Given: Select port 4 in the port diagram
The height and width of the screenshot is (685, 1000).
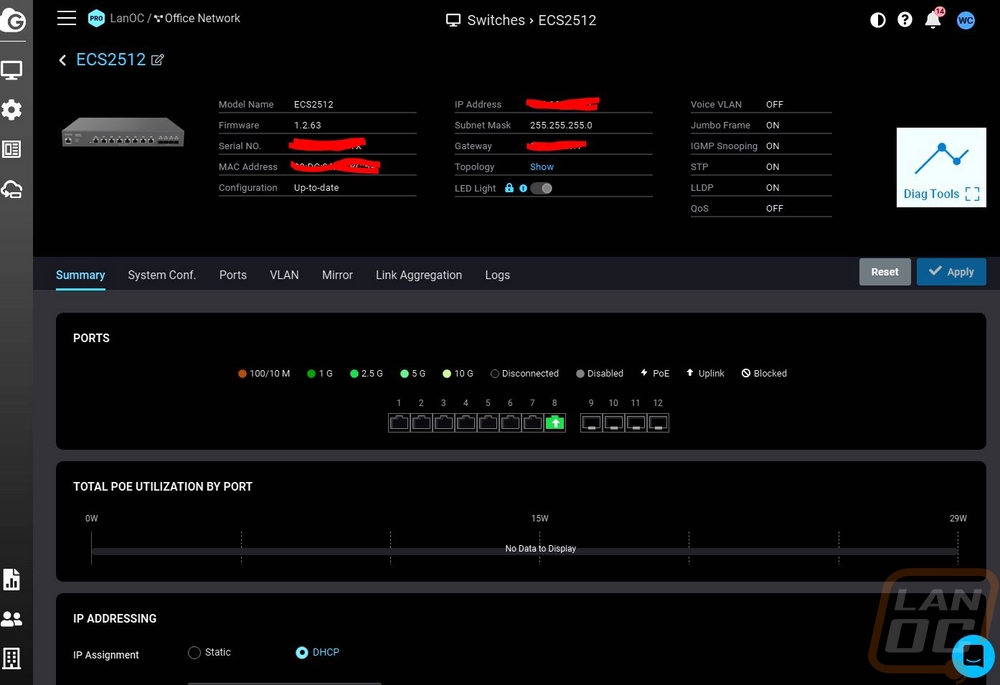Looking at the screenshot, I should click(466, 423).
